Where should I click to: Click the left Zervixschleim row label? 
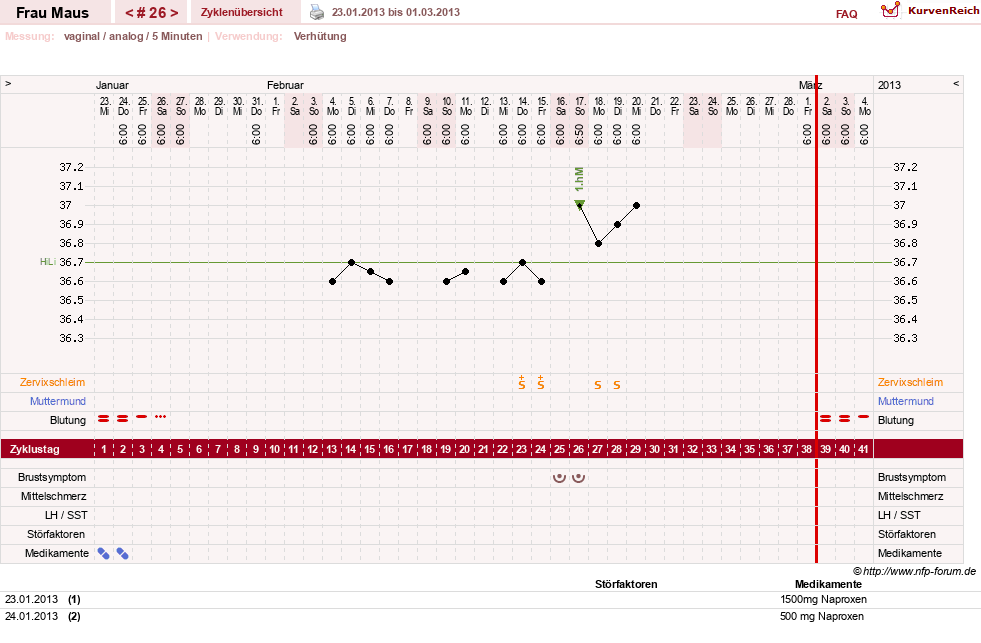(x=53, y=382)
